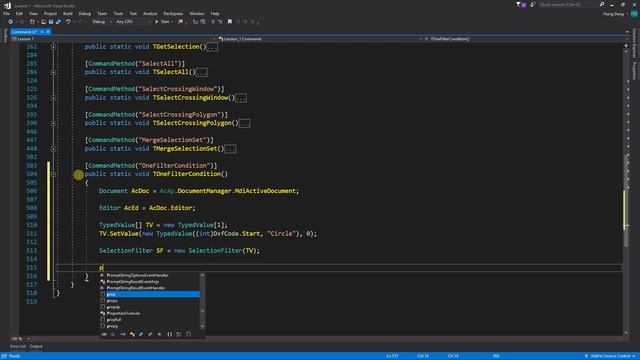Image resolution: width=640 pixels, height=360 pixels.
Task: Open the DevExpress menu
Action: point(173,13)
